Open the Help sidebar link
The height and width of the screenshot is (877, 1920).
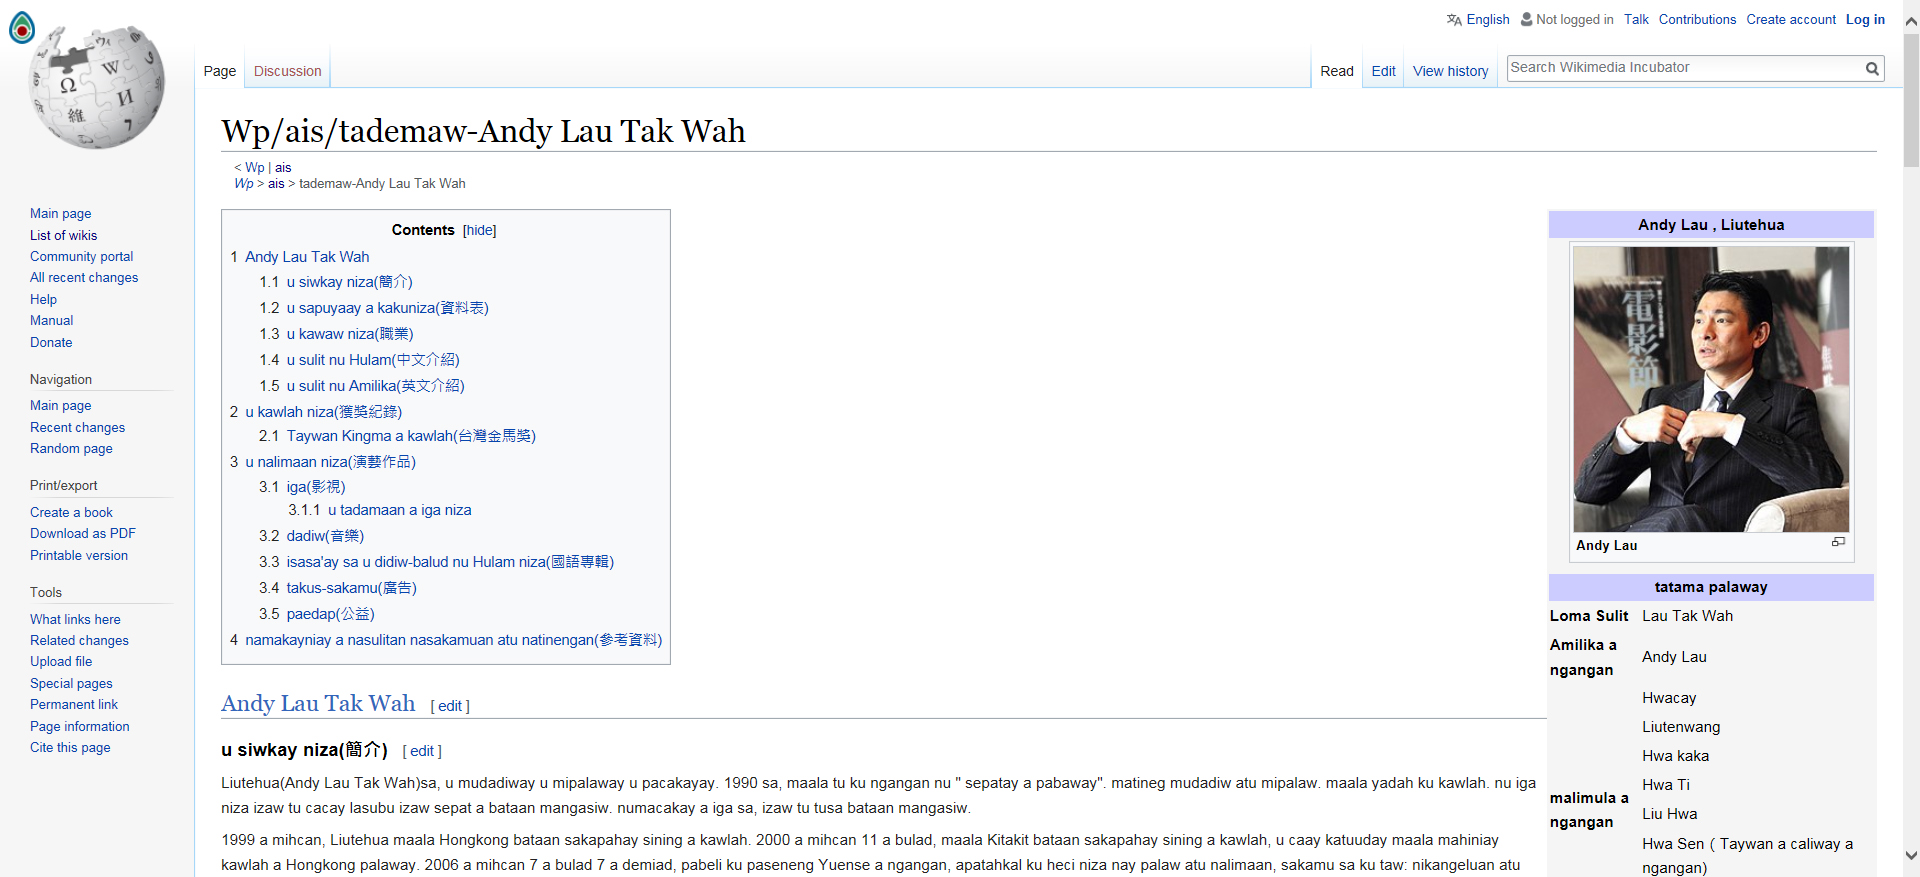pyautogui.click(x=44, y=299)
